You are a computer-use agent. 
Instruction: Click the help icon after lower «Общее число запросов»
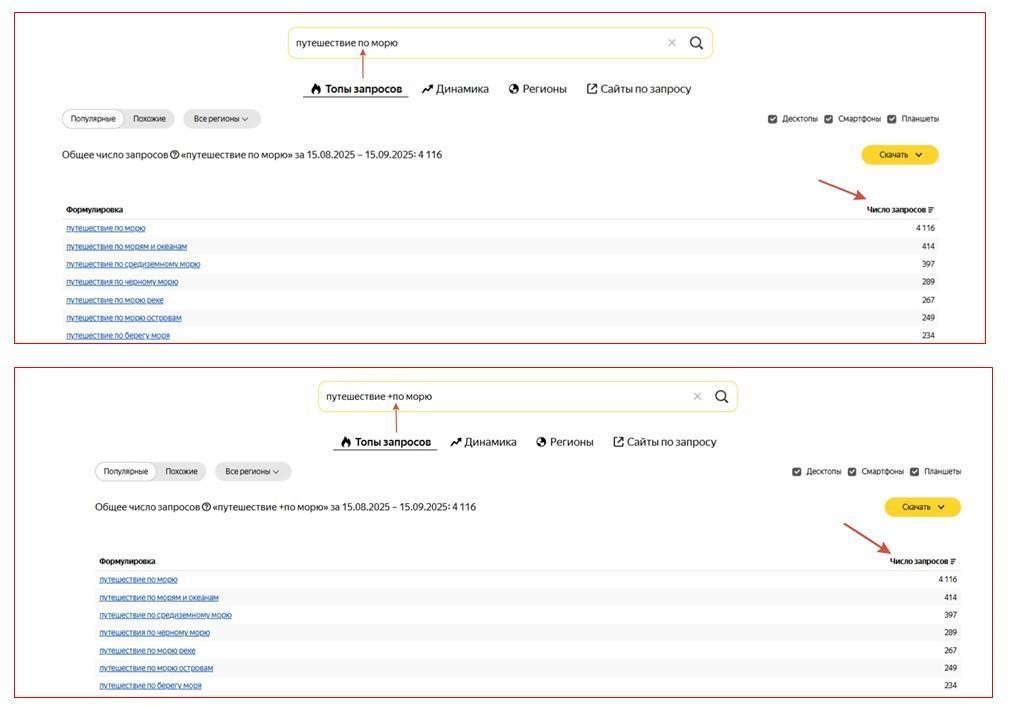[206, 507]
